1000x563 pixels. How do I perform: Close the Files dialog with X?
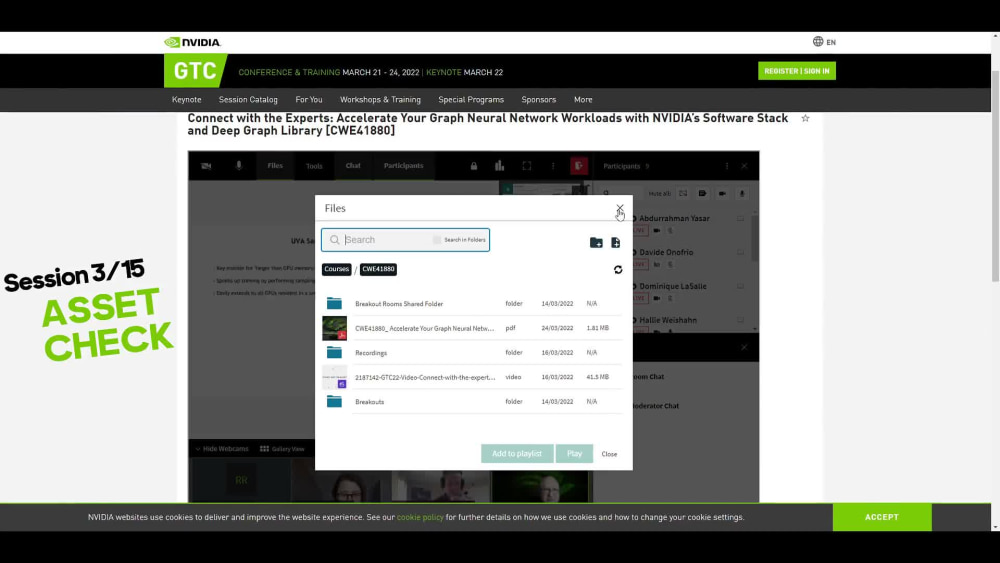[x=619, y=208]
